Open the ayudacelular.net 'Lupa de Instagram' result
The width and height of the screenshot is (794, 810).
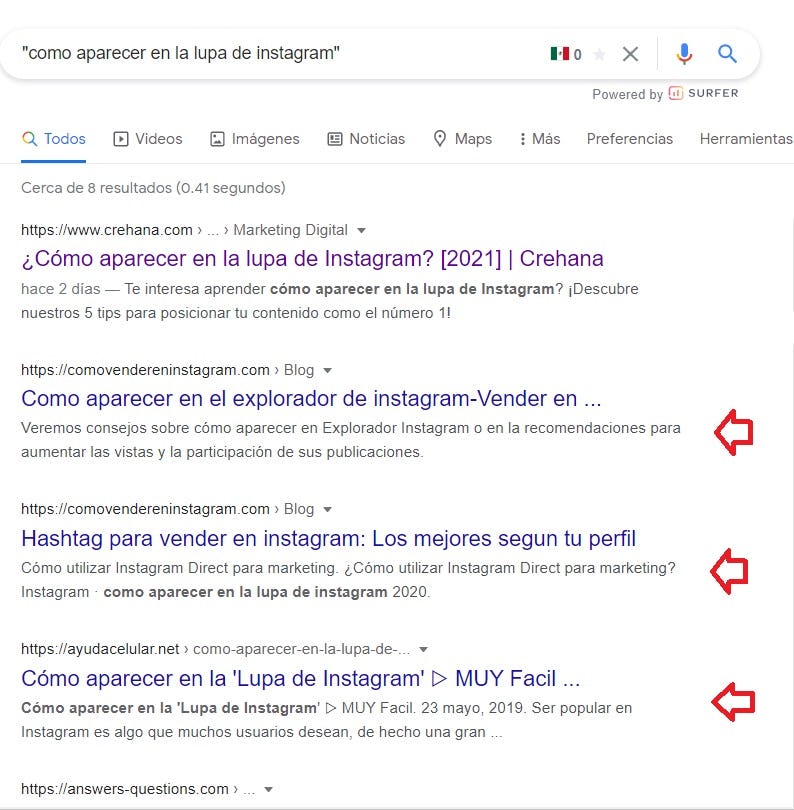click(x=300, y=679)
